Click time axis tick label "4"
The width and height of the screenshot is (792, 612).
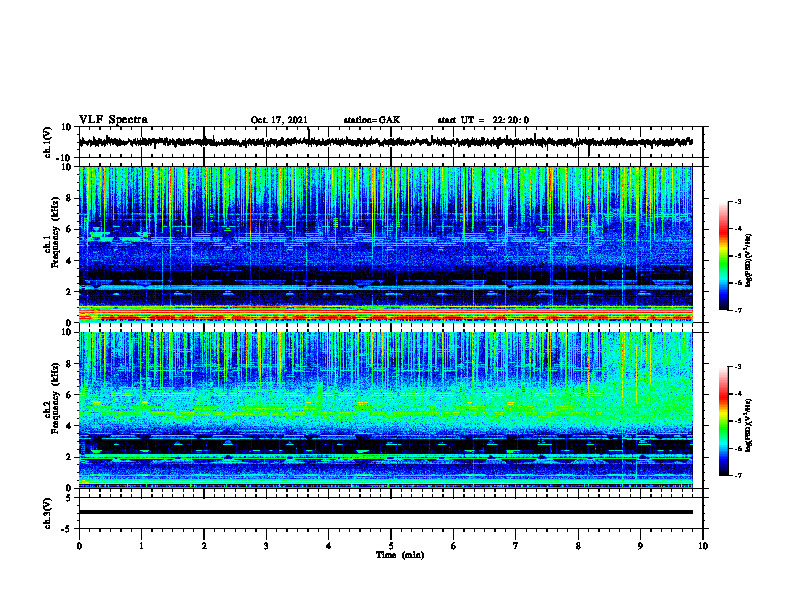pyautogui.click(x=329, y=546)
